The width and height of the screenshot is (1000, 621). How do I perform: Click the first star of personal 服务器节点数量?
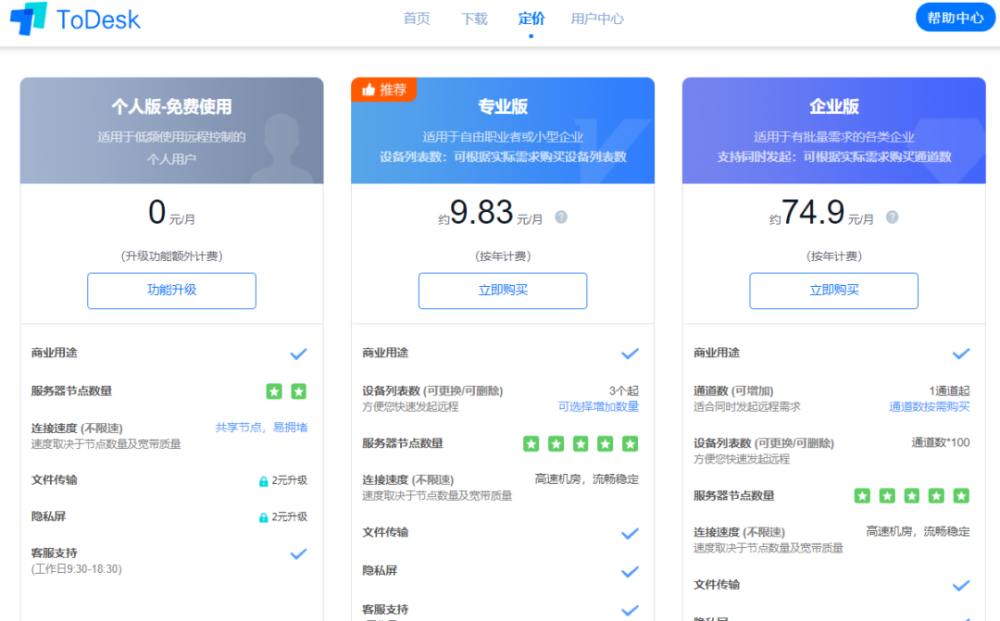[x=274, y=391]
